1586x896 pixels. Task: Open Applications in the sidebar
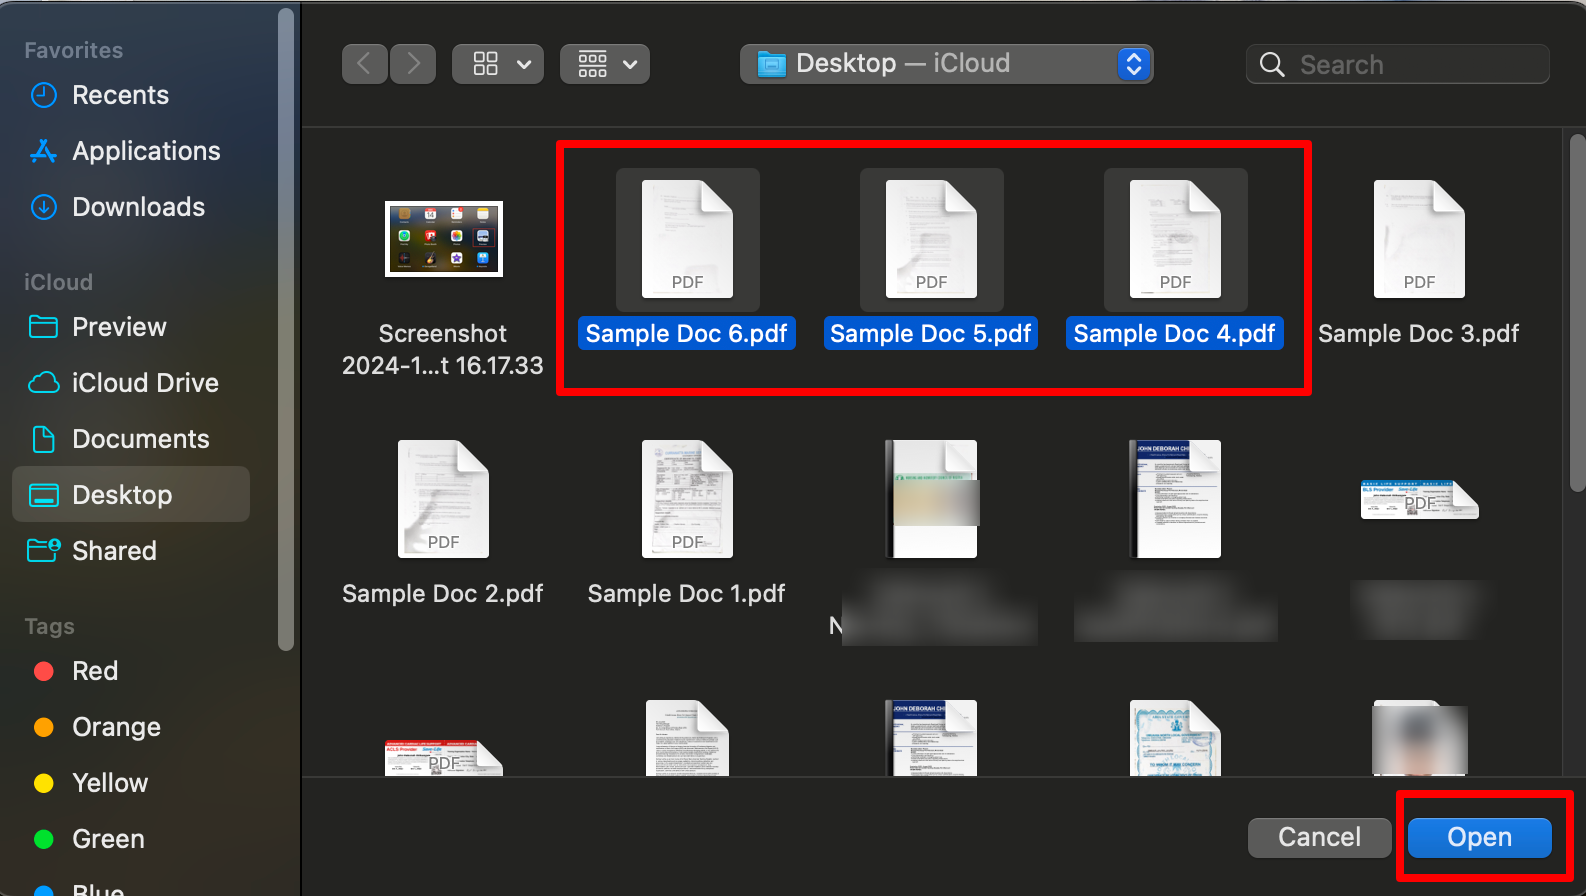point(131,151)
